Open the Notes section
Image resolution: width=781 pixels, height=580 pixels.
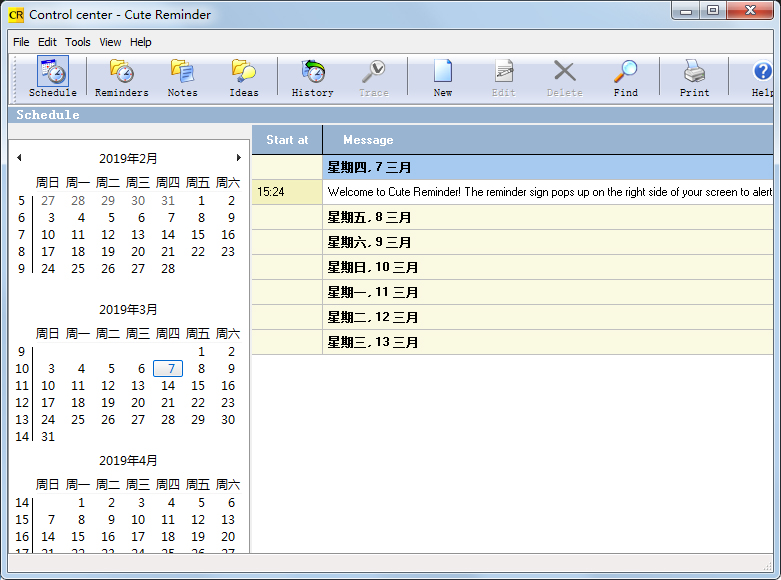(x=182, y=77)
